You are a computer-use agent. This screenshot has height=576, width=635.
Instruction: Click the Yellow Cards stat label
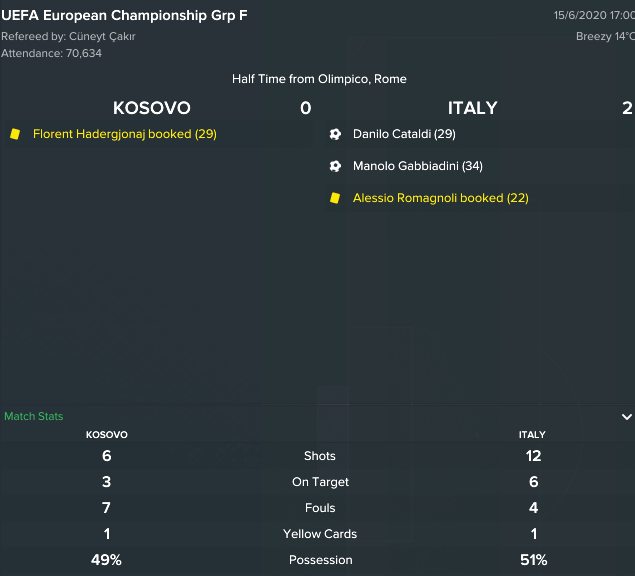tap(320, 534)
